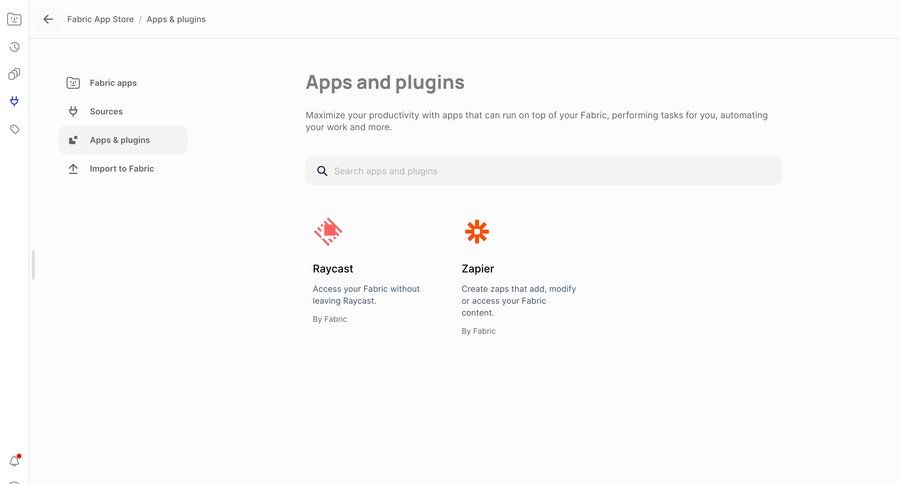Open notifications bell icon
This screenshot has width=900, height=484.
point(14,461)
